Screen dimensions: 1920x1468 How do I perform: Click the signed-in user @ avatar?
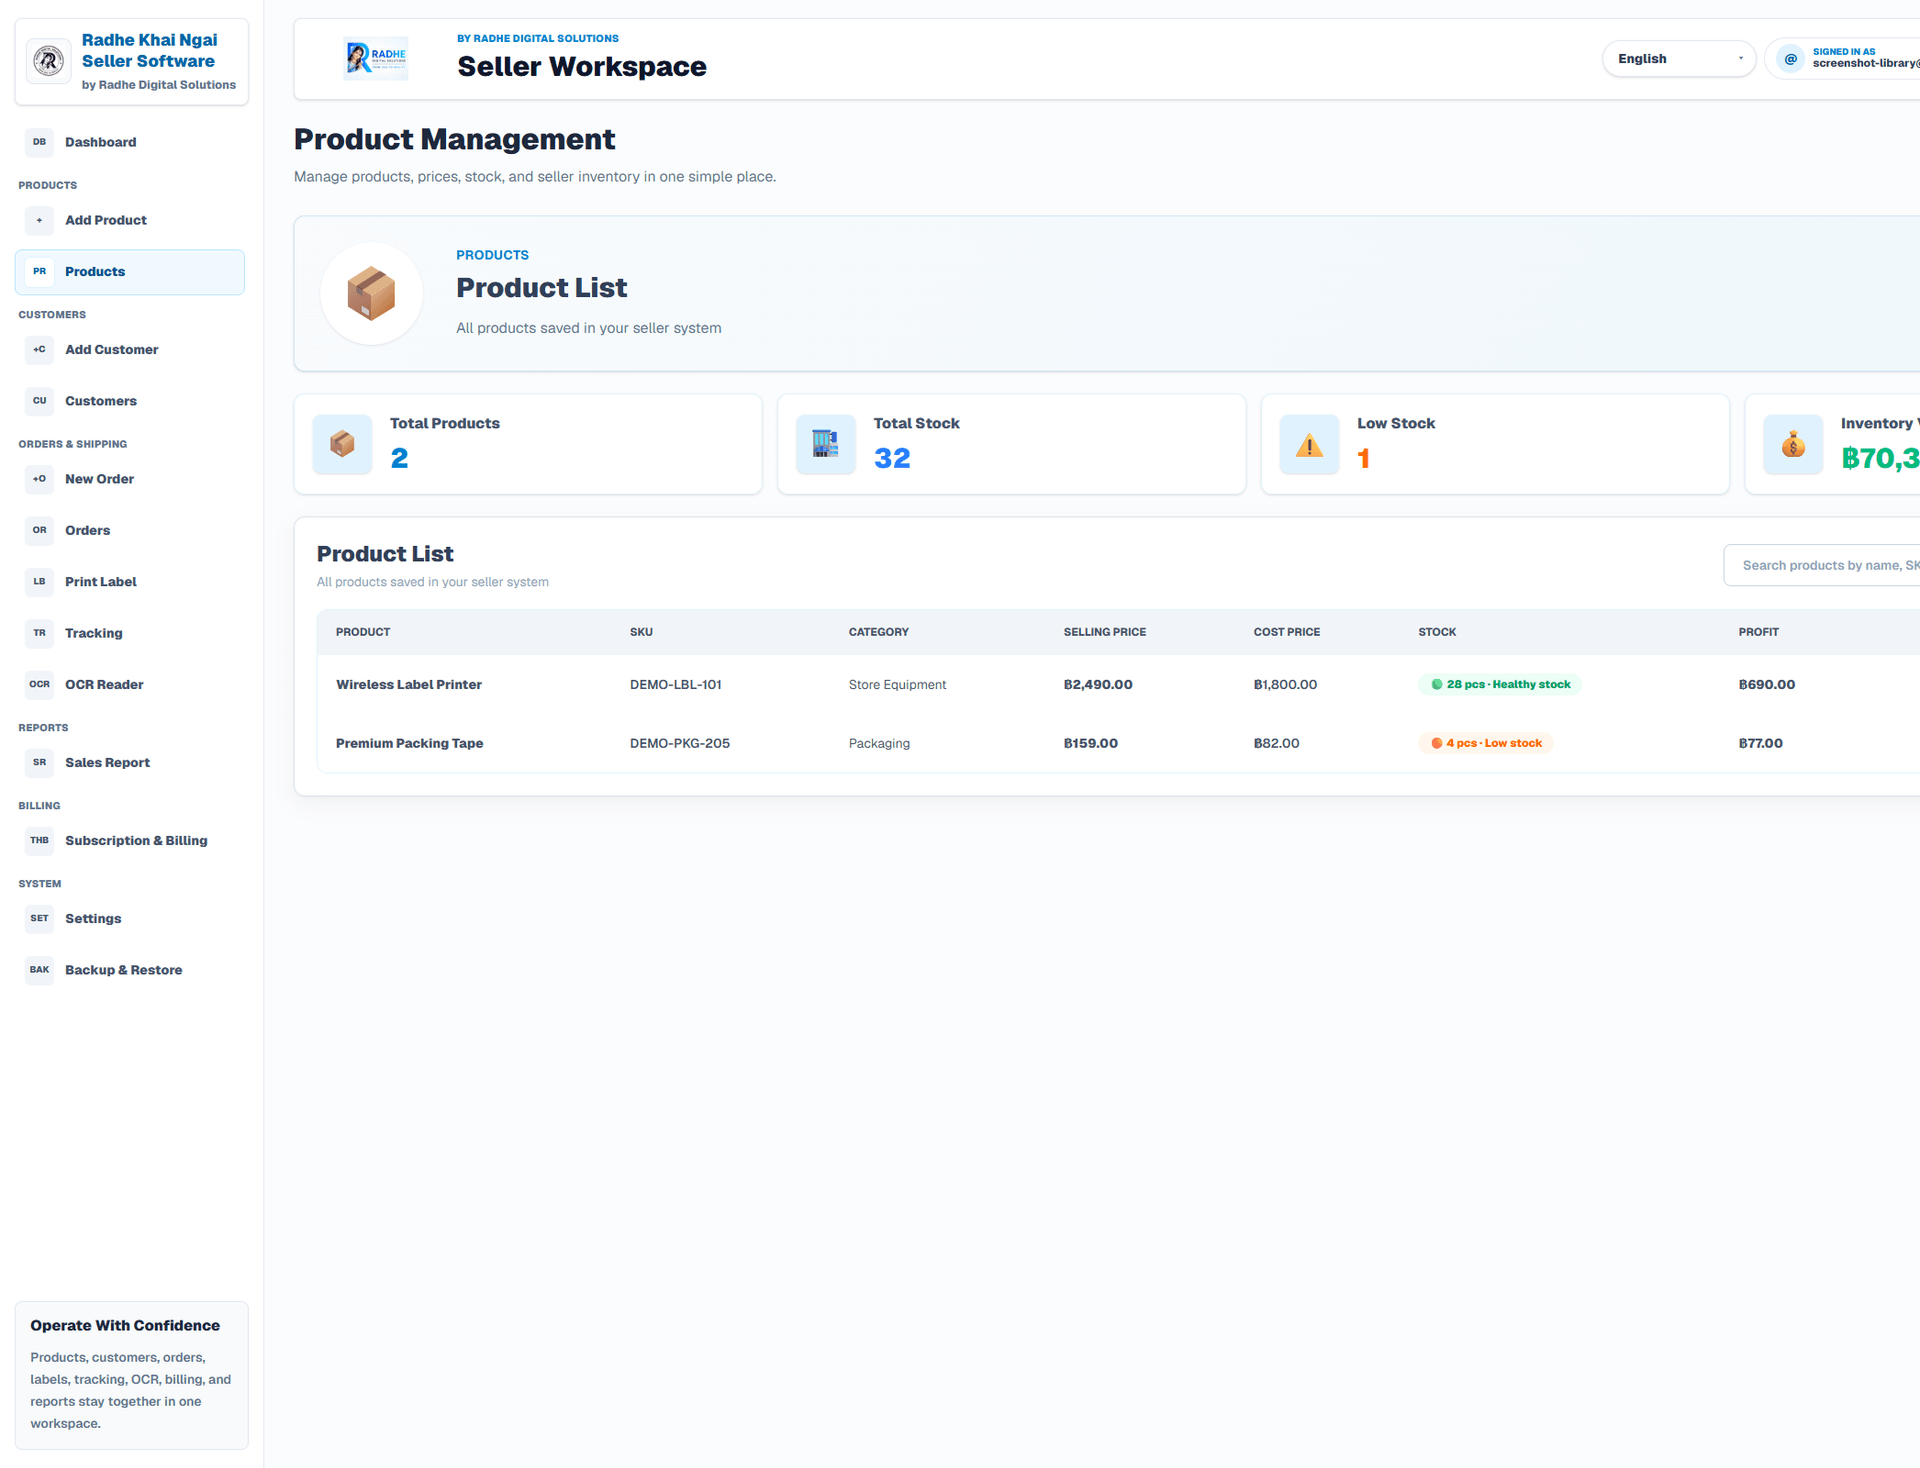[1791, 59]
